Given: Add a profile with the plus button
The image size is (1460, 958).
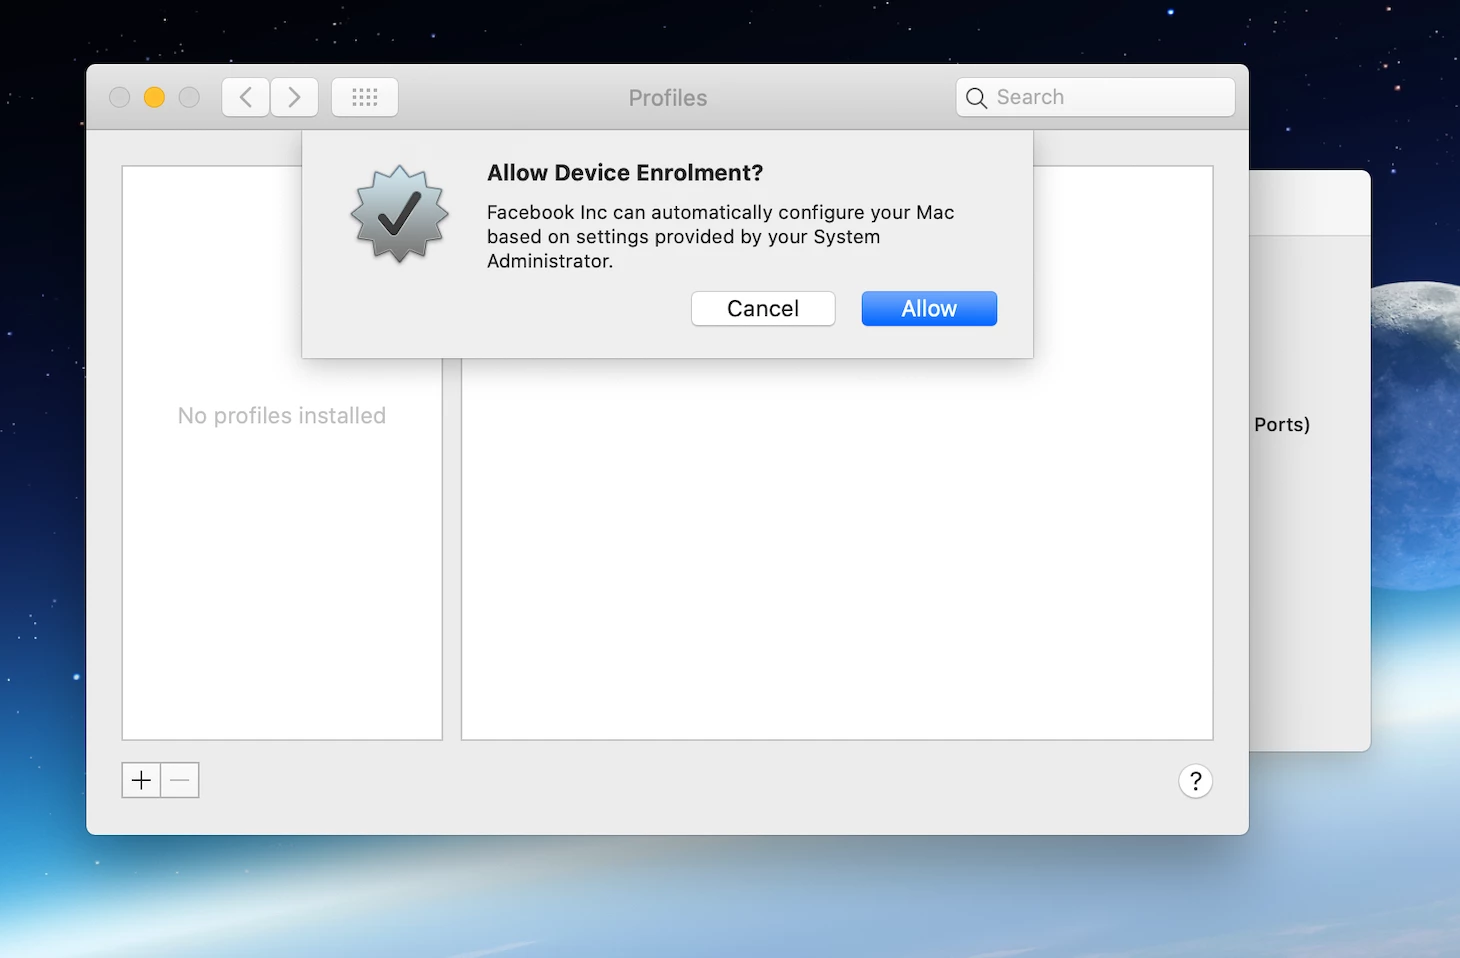Looking at the screenshot, I should pyautogui.click(x=141, y=780).
